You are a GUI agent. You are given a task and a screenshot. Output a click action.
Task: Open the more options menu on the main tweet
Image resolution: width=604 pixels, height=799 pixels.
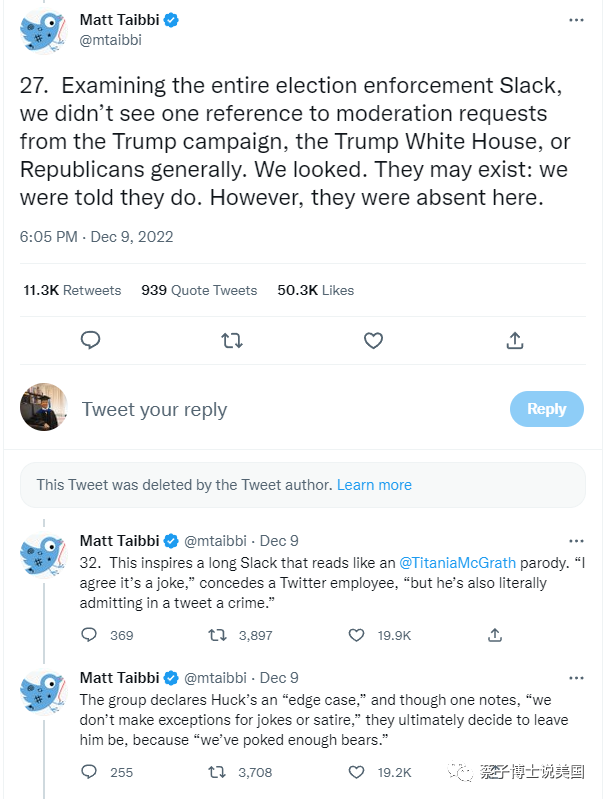click(x=576, y=20)
